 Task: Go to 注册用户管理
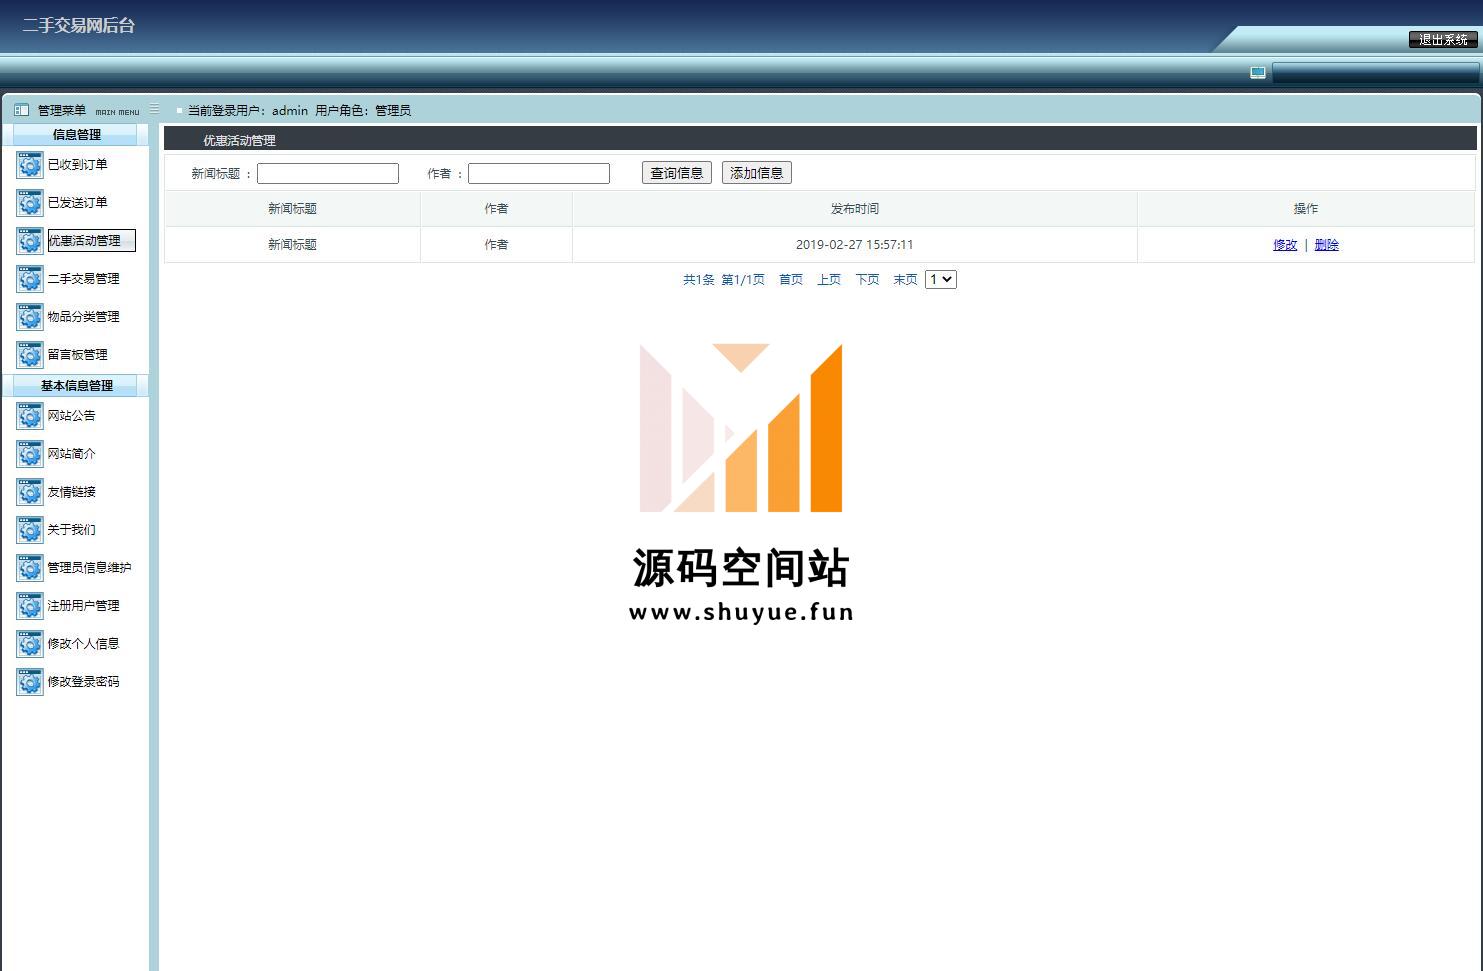coord(83,605)
